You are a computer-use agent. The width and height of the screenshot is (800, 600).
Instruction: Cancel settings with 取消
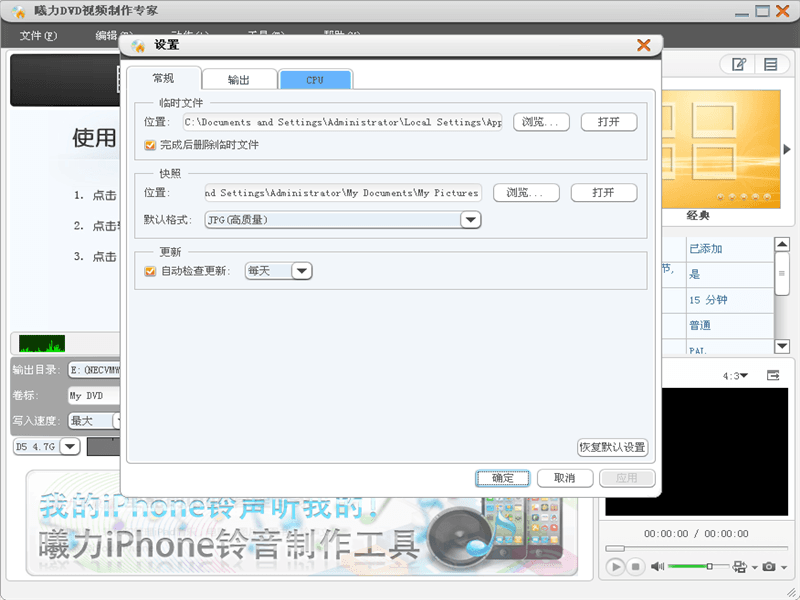[x=565, y=478]
